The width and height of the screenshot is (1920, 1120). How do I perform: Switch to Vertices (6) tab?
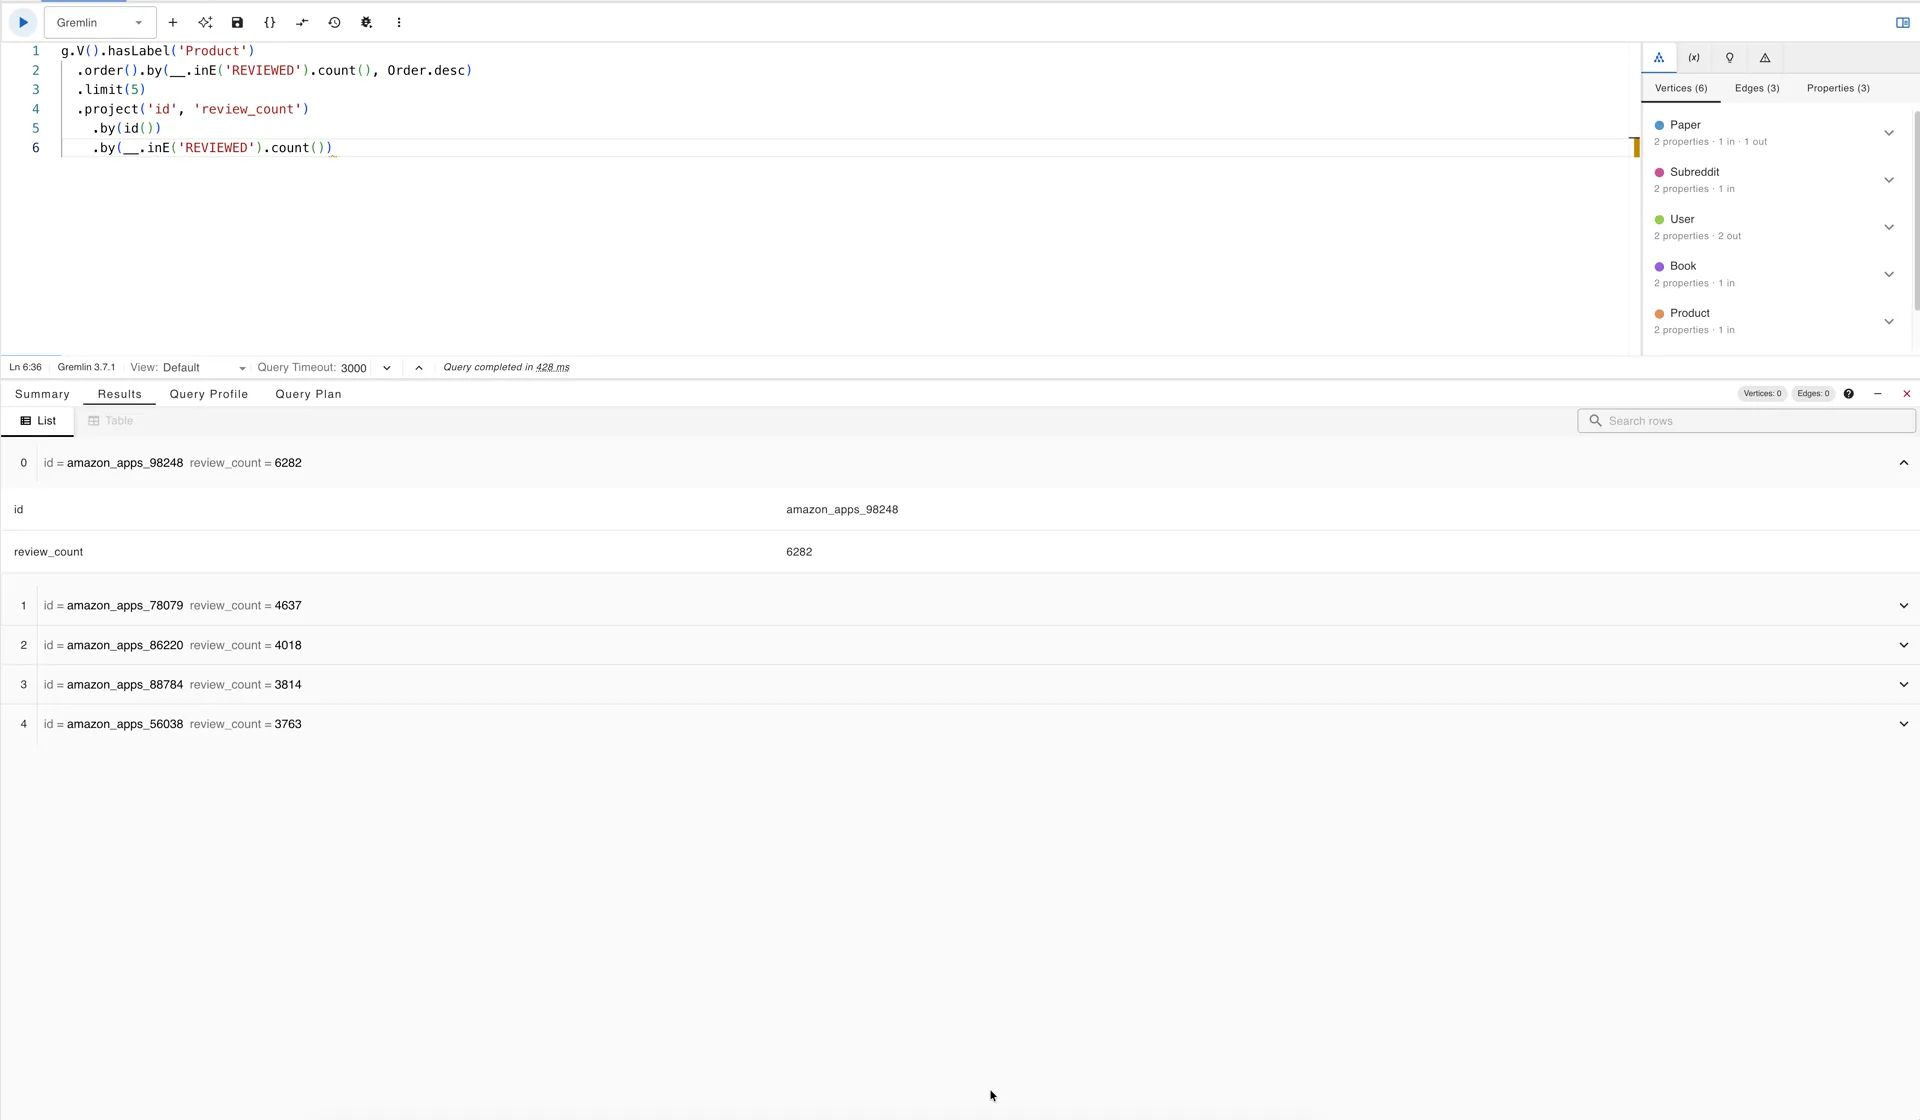(1681, 88)
